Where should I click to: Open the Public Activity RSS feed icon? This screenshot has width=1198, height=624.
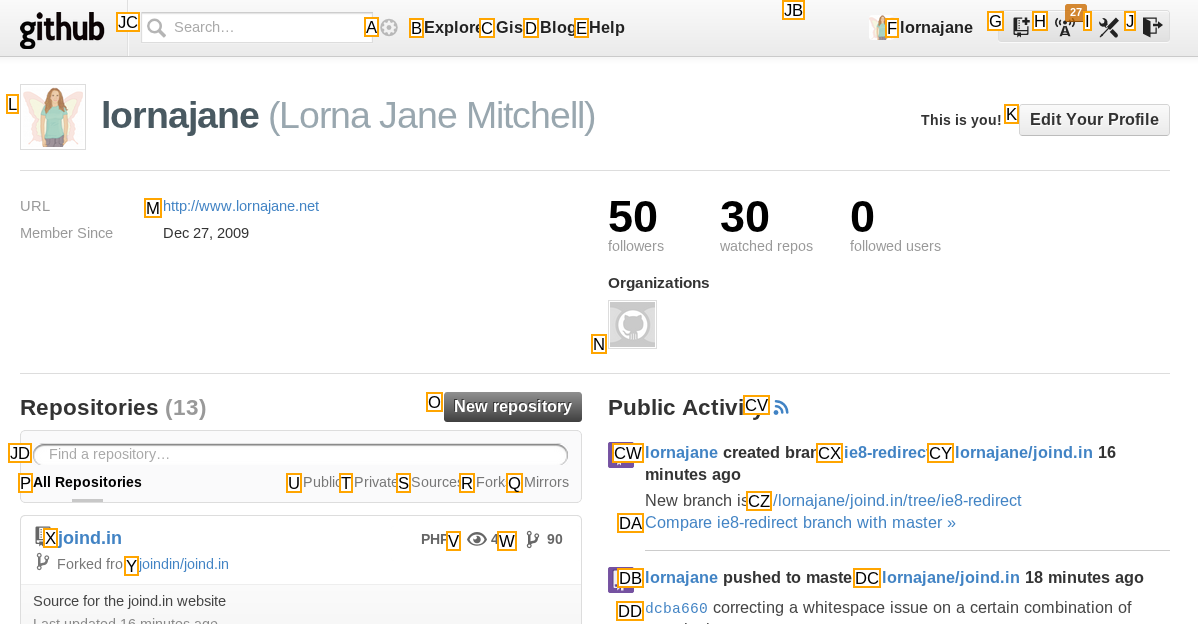pyautogui.click(x=781, y=408)
